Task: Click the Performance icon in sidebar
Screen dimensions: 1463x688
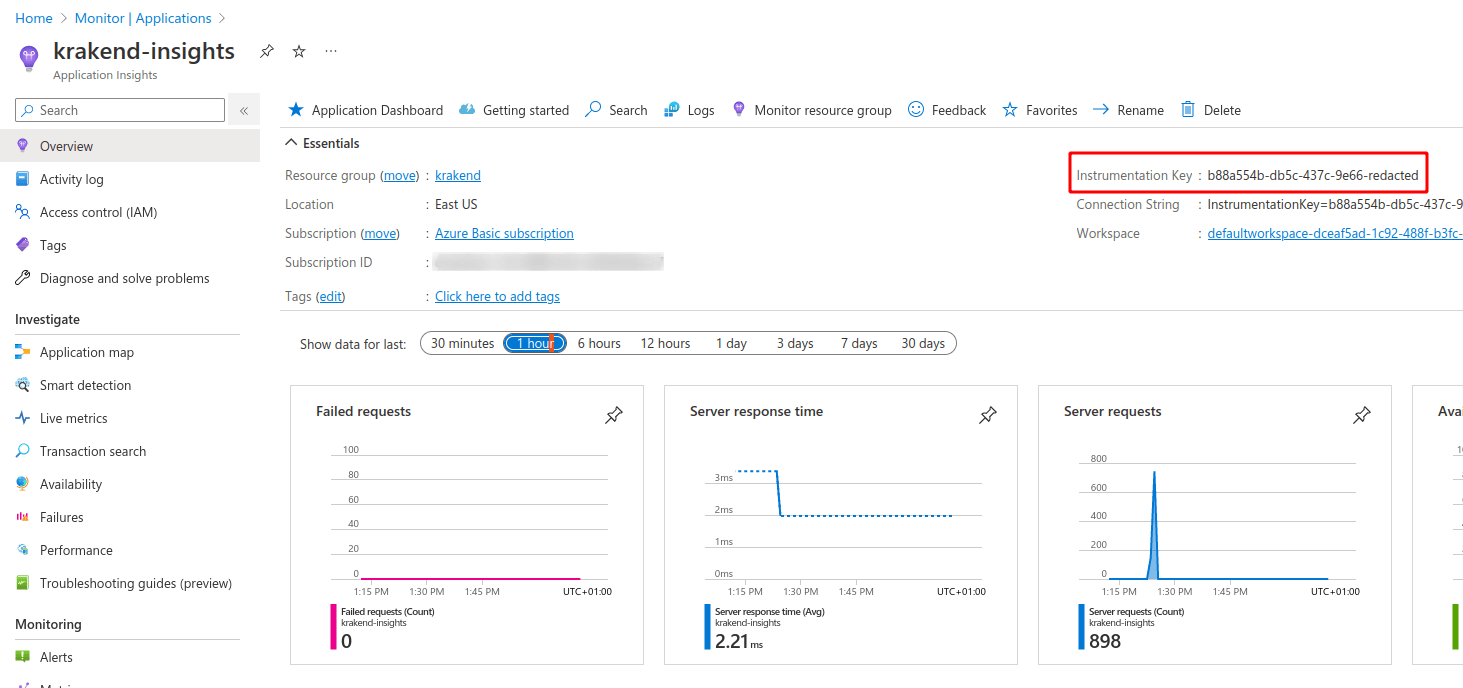Action: (22, 550)
